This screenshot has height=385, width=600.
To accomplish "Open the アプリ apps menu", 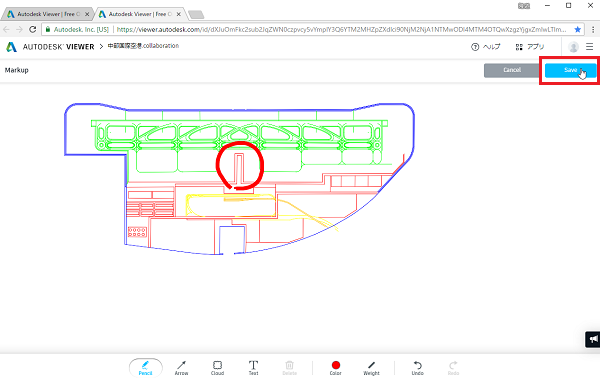I will [530, 47].
